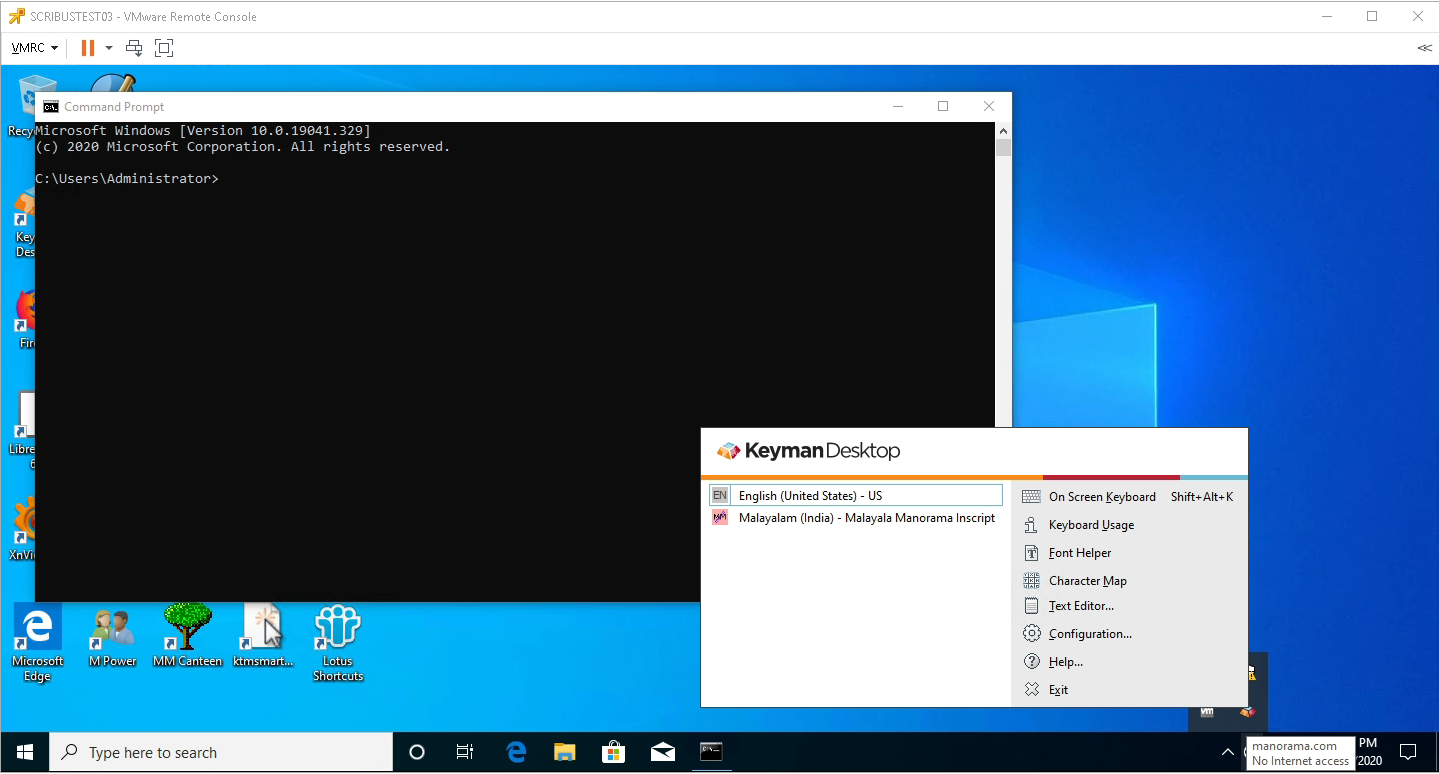Viewport: 1439px width, 774px height.
Task: Click the double-chevron icon at the toolbar's right end
Action: coord(1424,48)
